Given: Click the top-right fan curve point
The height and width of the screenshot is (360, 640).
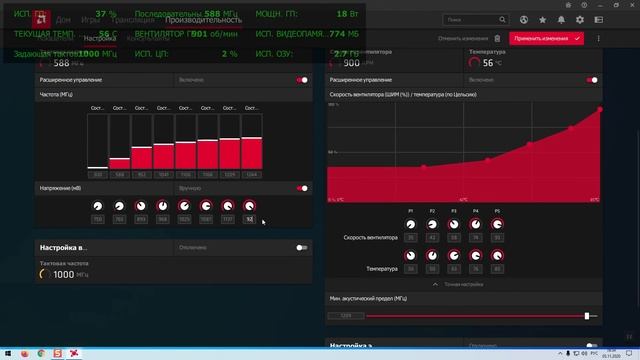Looking at the screenshot, I should (600, 109).
